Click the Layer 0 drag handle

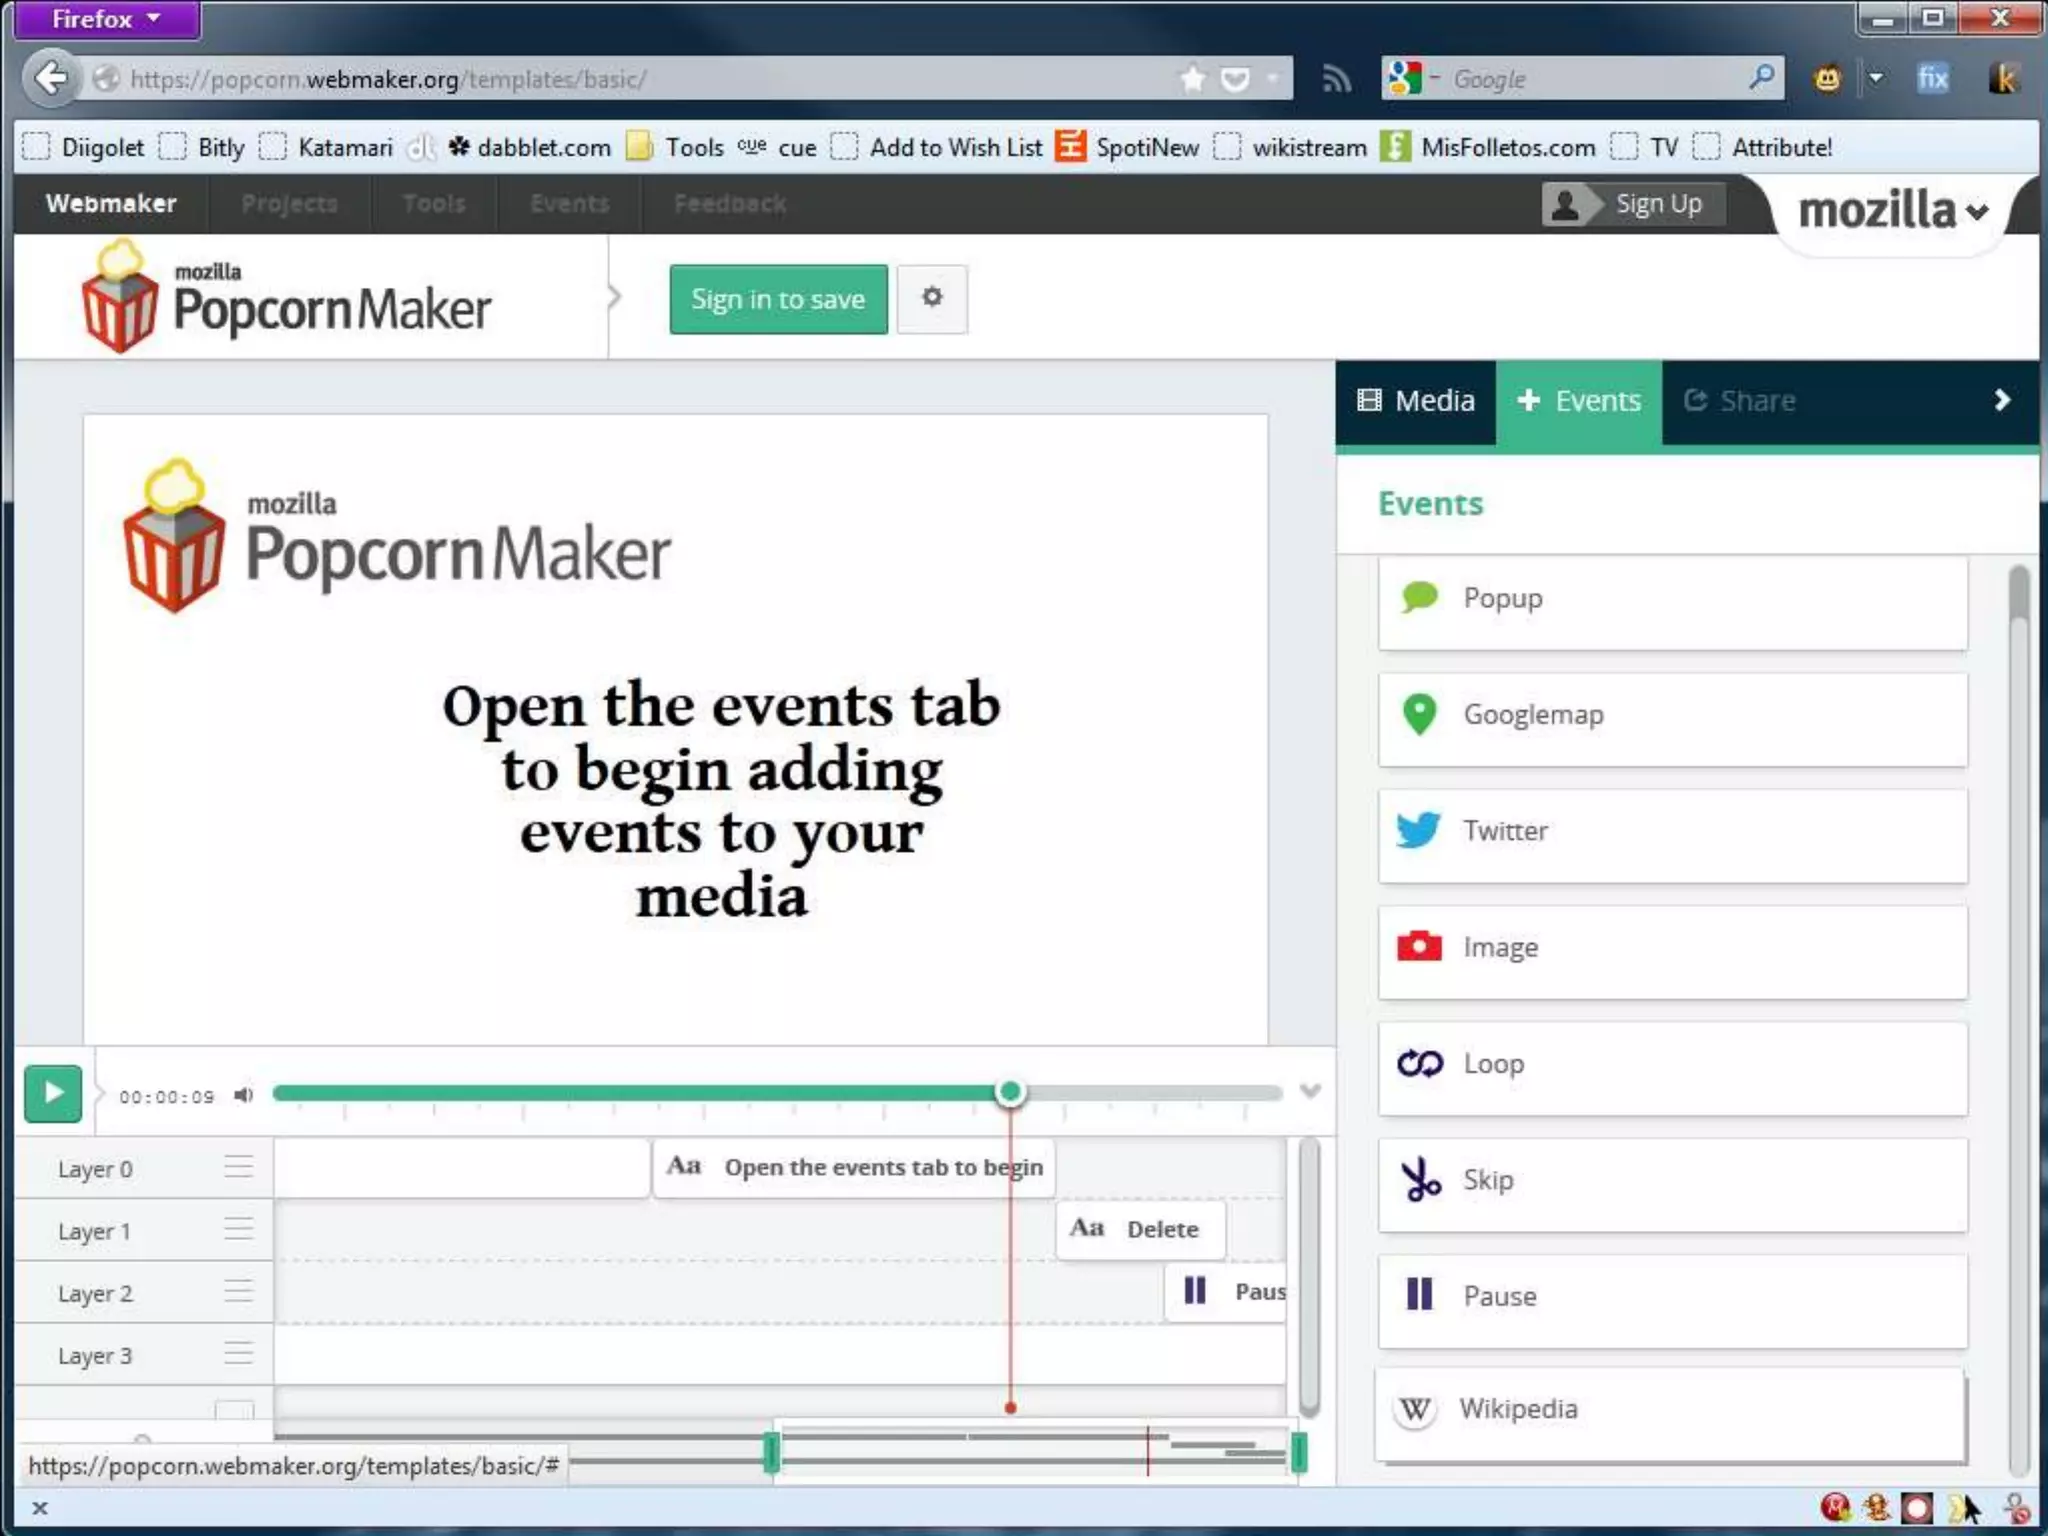238,1167
